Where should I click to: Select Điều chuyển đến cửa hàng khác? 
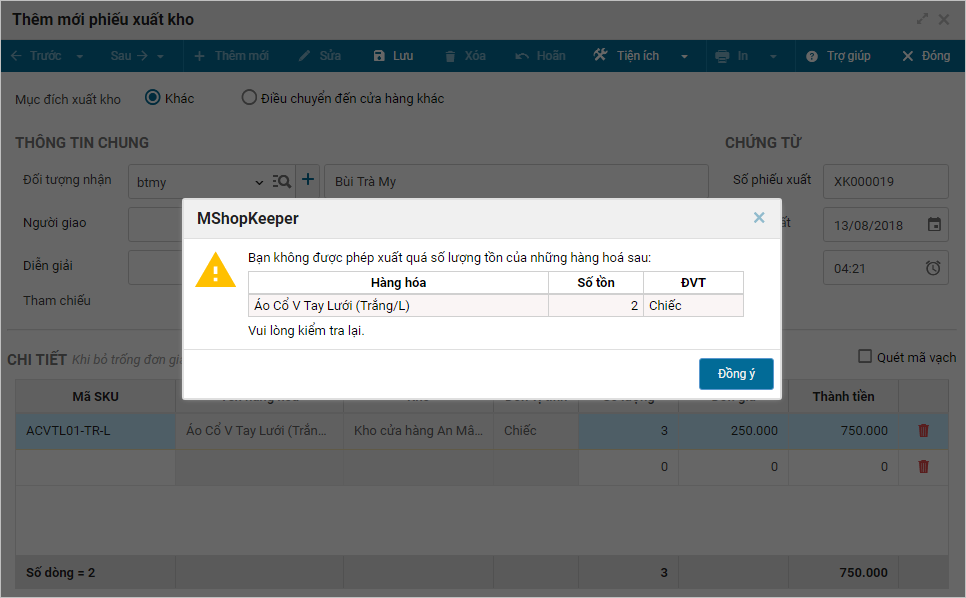(249, 97)
